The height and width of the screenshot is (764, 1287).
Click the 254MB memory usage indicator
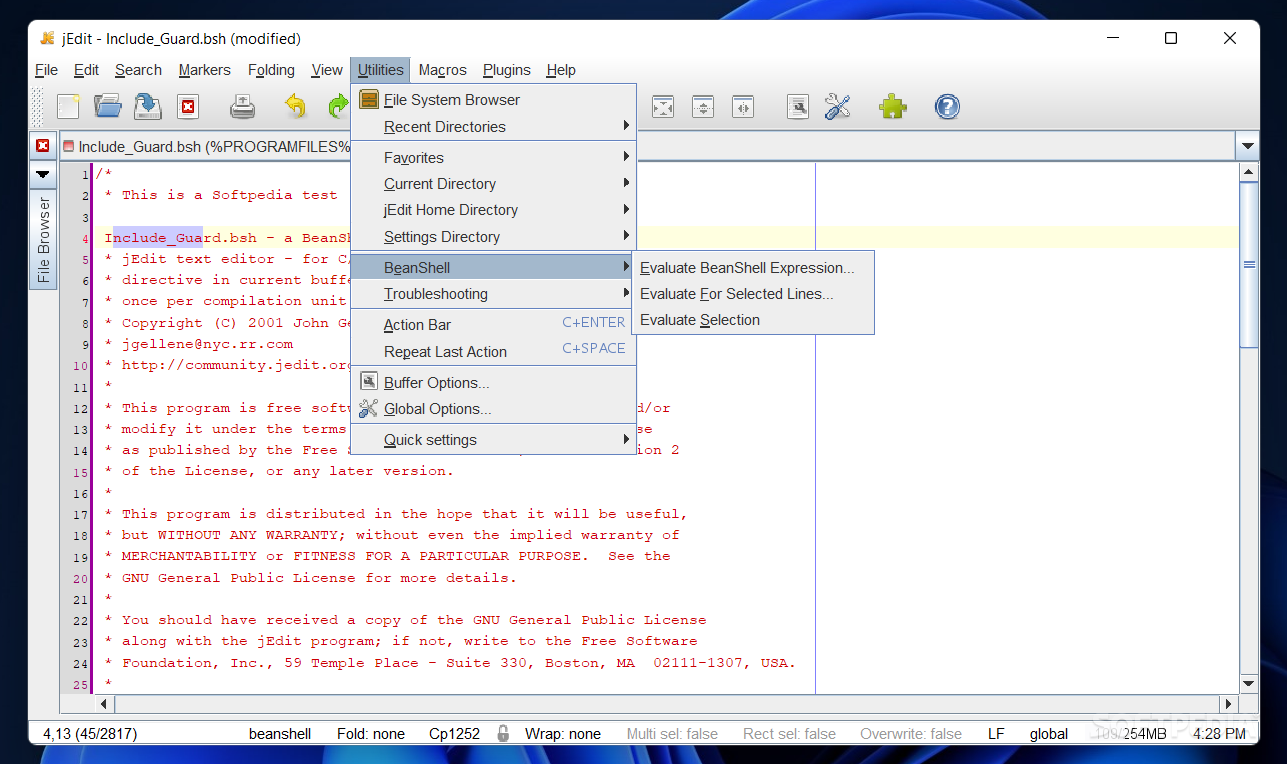pos(1131,734)
